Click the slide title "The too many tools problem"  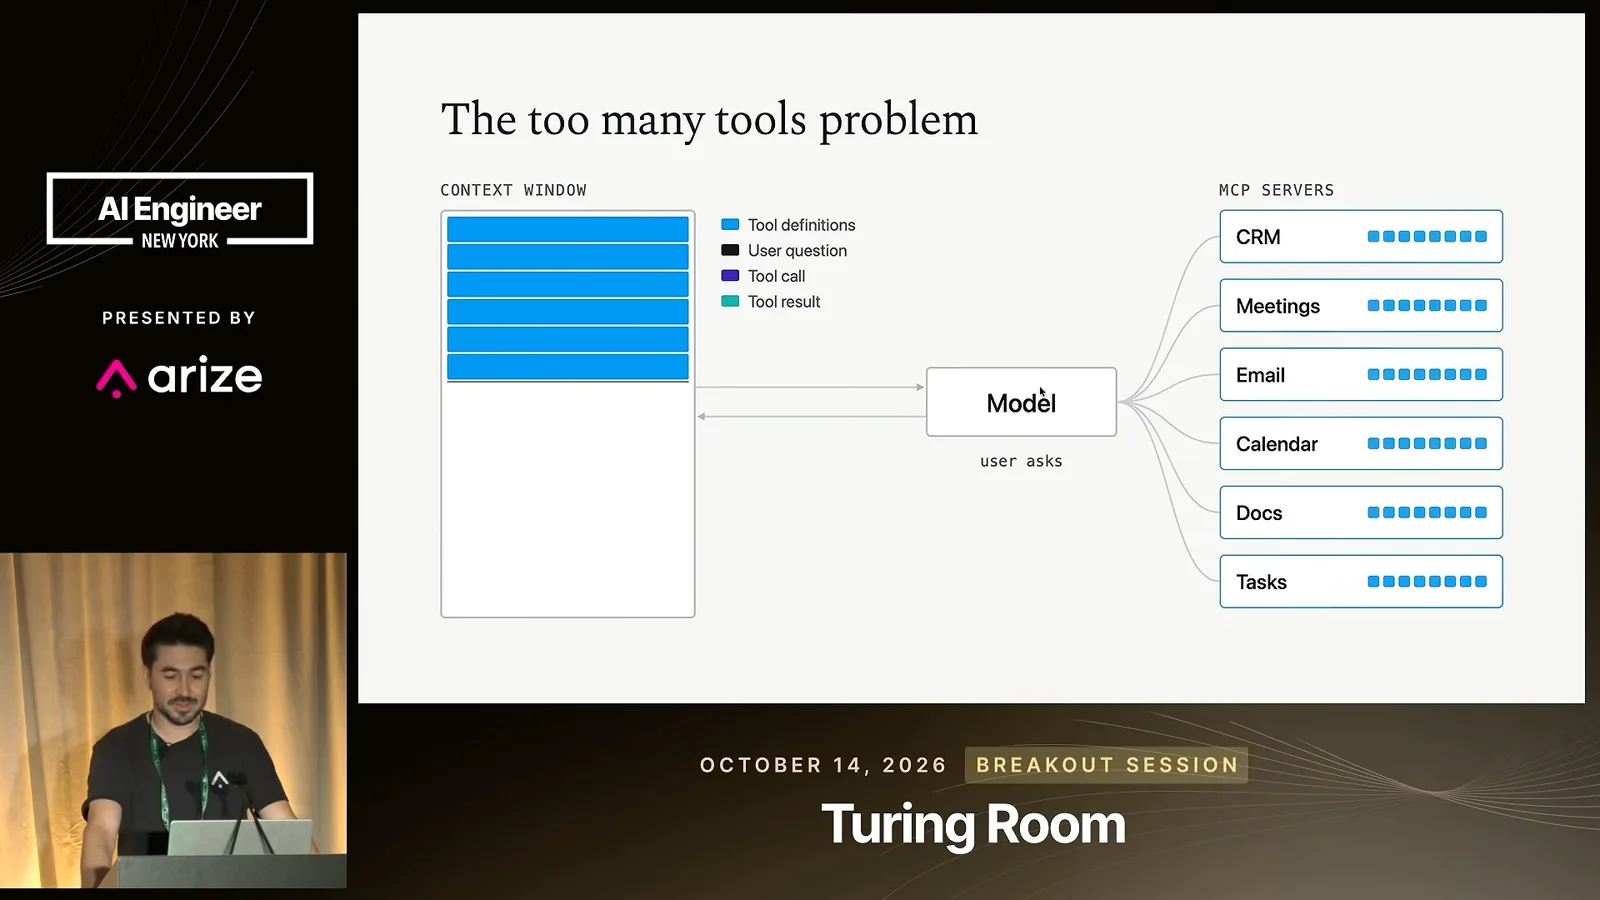click(x=709, y=120)
